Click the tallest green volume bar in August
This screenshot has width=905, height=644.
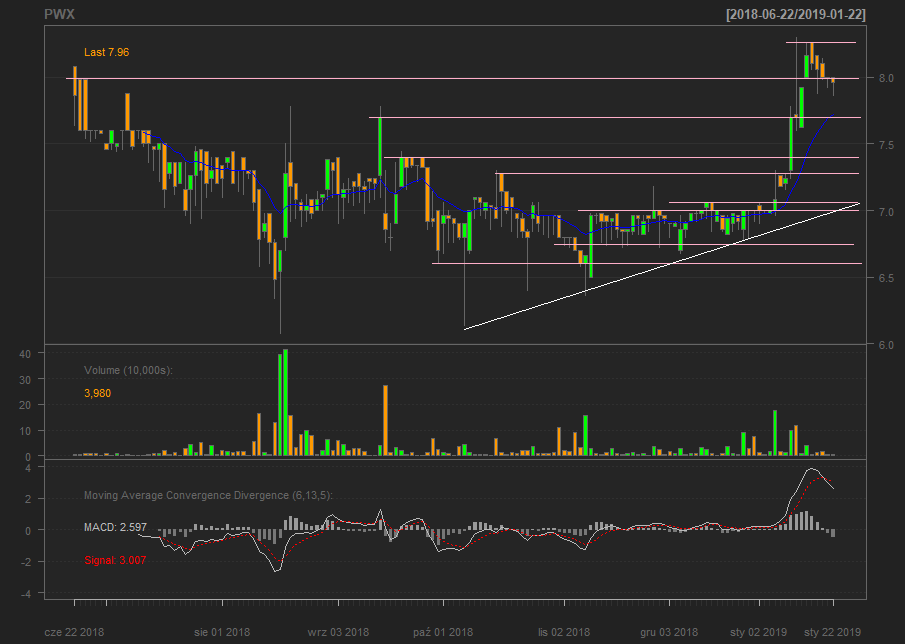pyautogui.click(x=285, y=402)
